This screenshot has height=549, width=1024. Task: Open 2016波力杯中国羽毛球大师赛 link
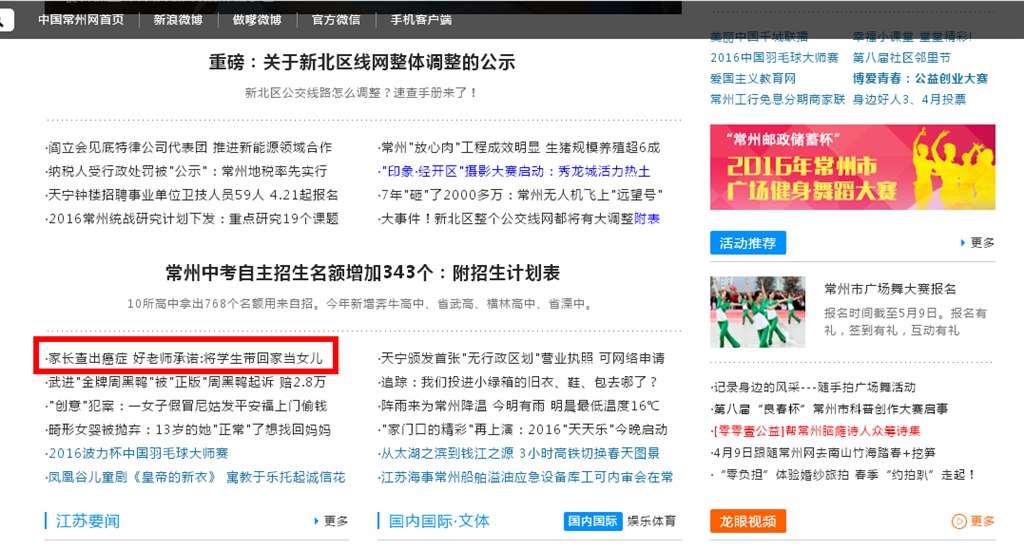tap(137, 453)
